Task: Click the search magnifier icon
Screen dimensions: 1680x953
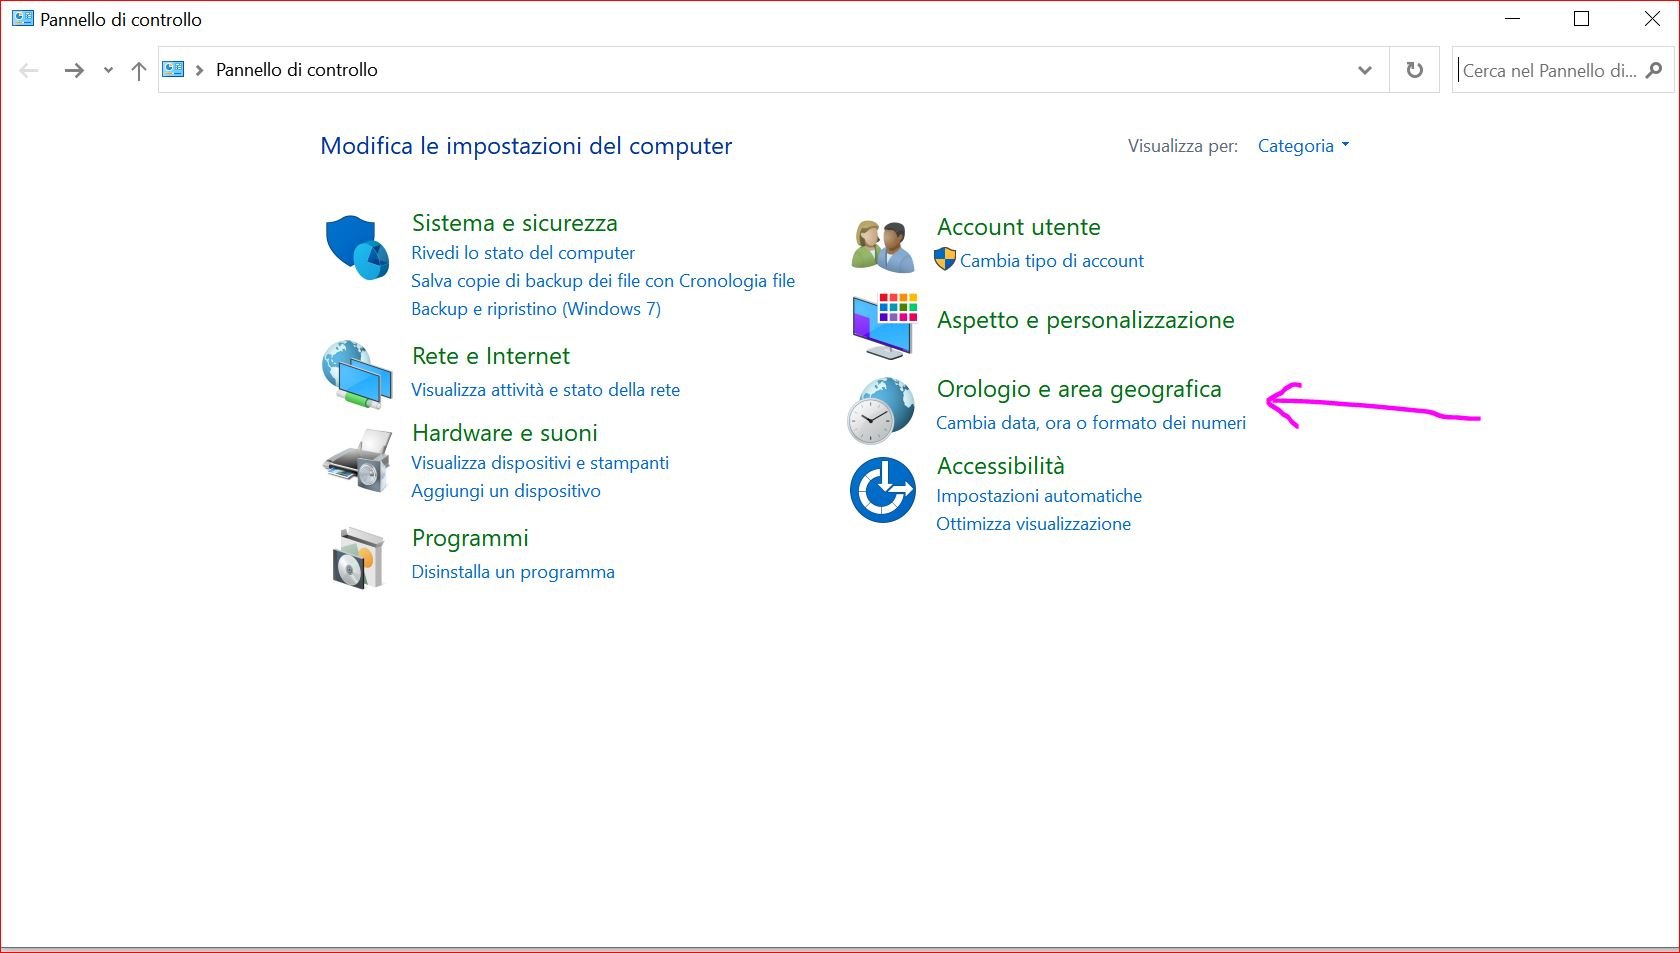Action: (x=1654, y=70)
